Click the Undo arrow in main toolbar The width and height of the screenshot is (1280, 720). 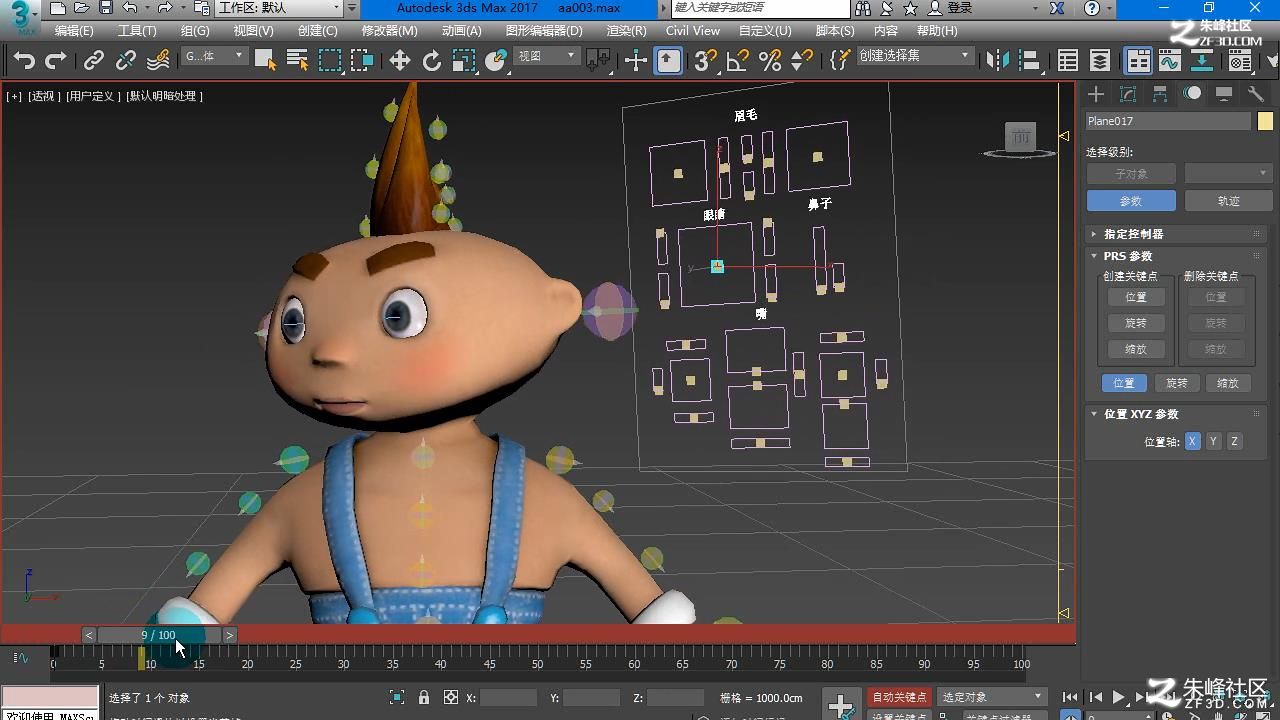click(x=24, y=61)
